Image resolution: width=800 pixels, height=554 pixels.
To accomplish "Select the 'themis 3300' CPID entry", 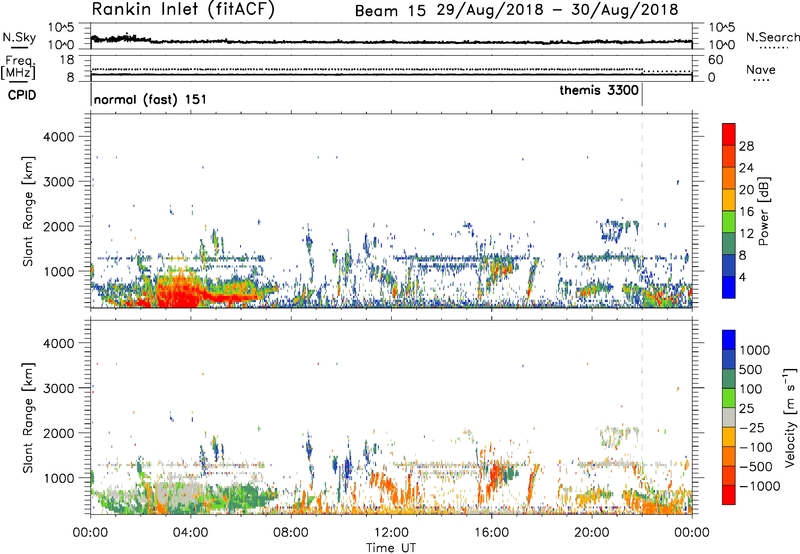I will [599, 91].
